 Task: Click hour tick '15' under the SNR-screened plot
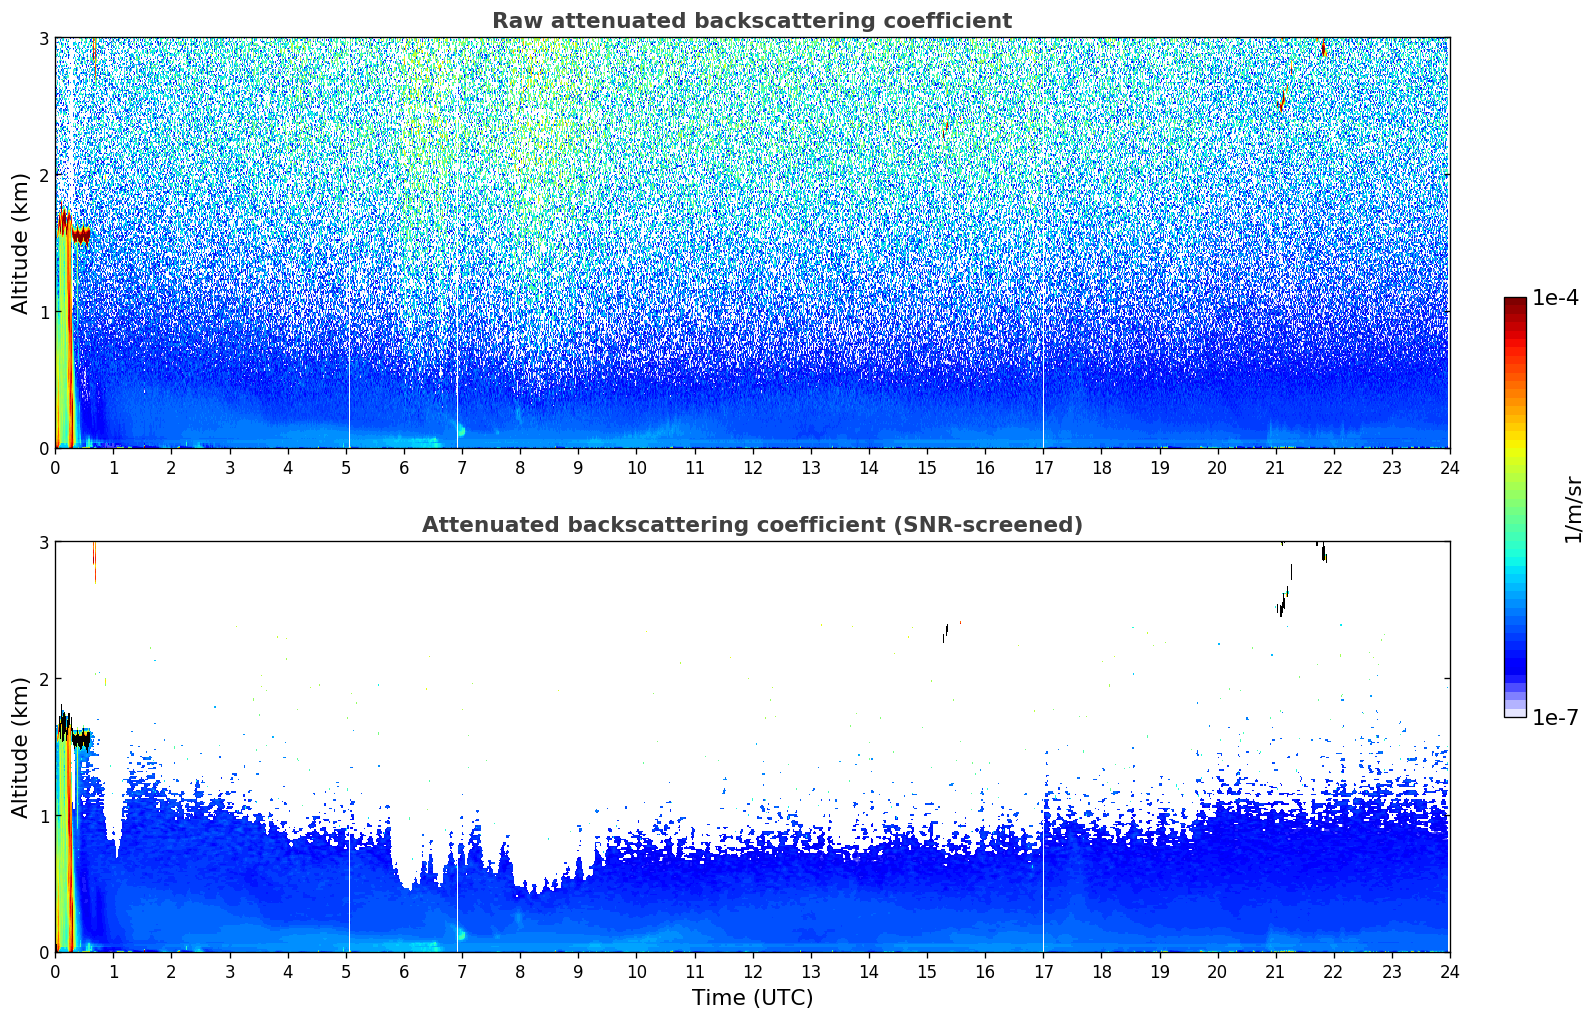(927, 971)
